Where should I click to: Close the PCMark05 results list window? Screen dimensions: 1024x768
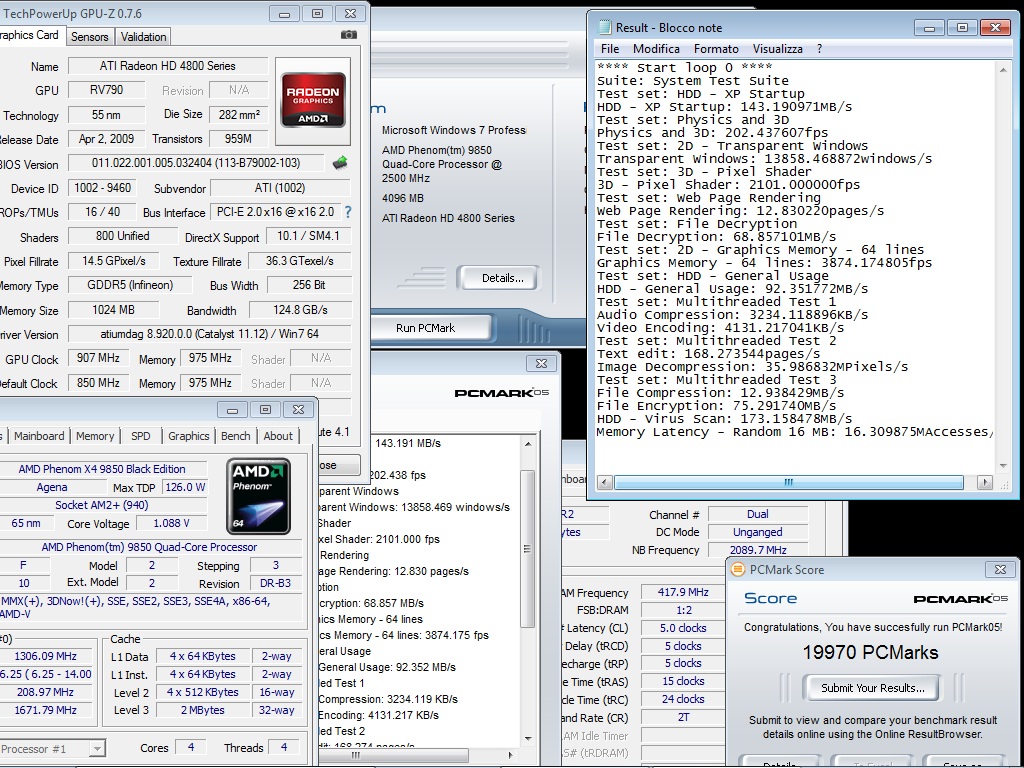click(x=541, y=364)
